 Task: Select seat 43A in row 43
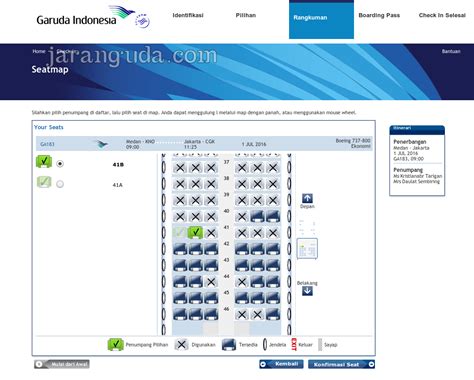click(x=180, y=265)
